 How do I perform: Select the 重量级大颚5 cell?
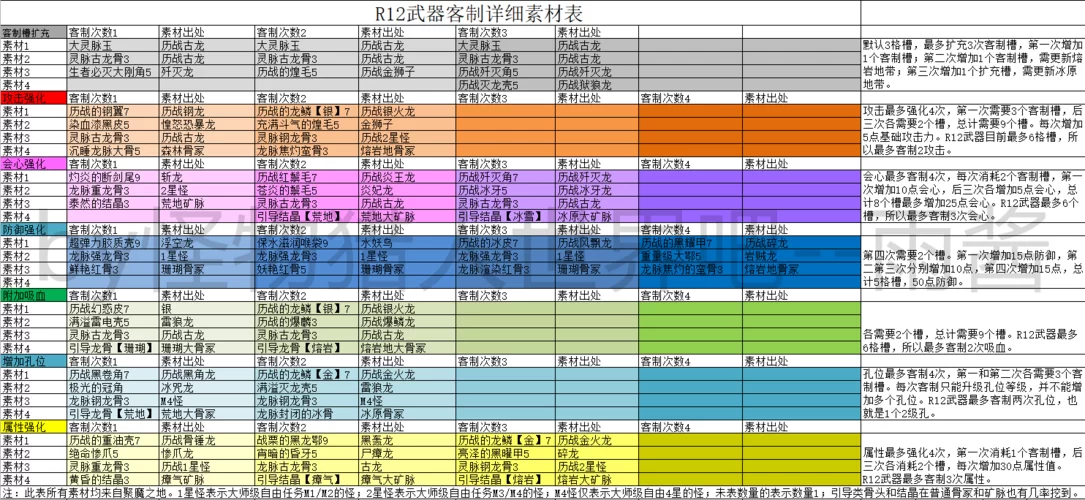coord(690,256)
